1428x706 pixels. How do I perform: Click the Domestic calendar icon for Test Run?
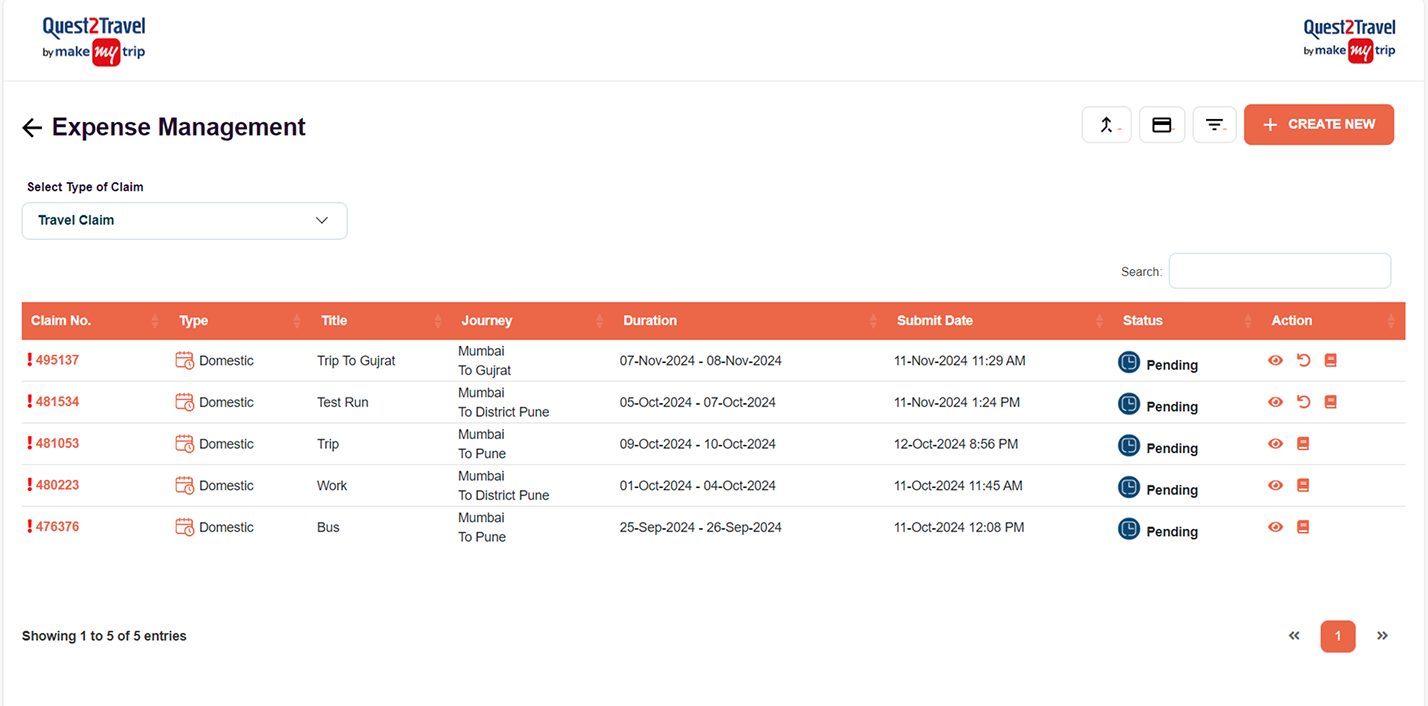[x=184, y=402]
